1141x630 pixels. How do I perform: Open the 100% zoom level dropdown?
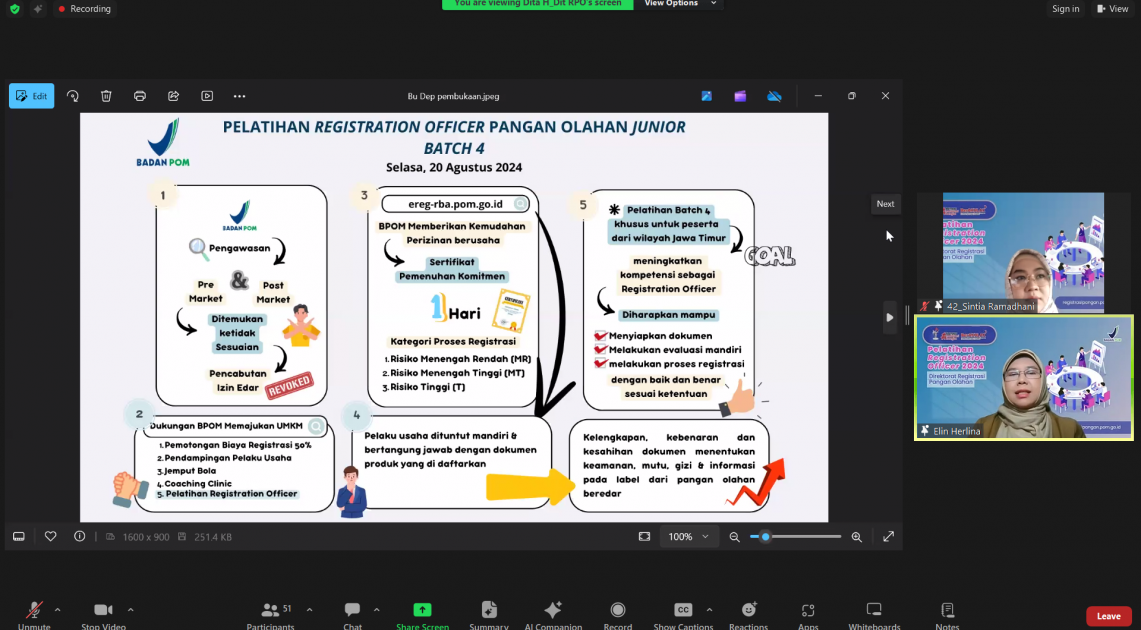[x=688, y=537]
